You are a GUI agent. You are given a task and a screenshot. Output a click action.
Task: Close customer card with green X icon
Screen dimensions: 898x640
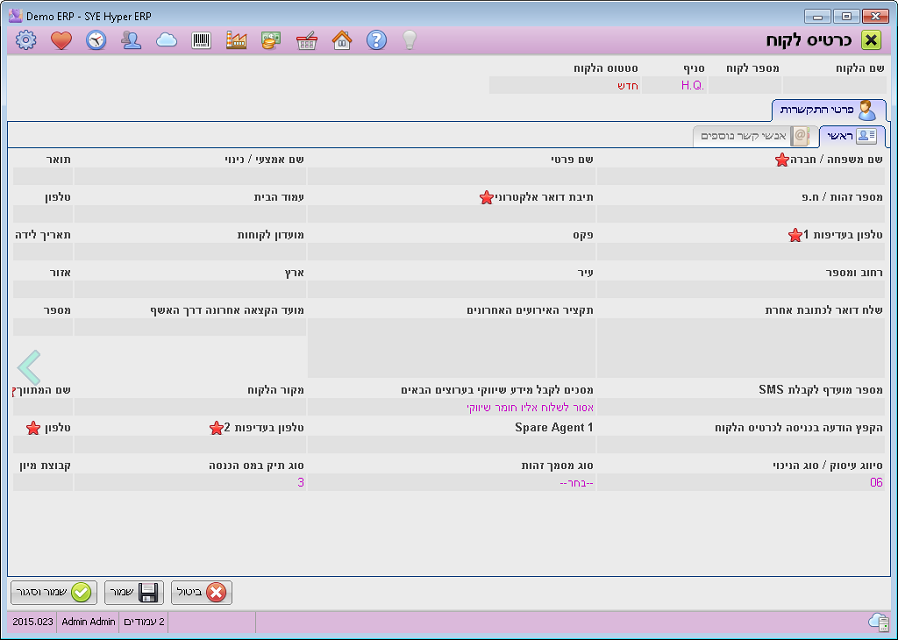(x=871, y=40)
